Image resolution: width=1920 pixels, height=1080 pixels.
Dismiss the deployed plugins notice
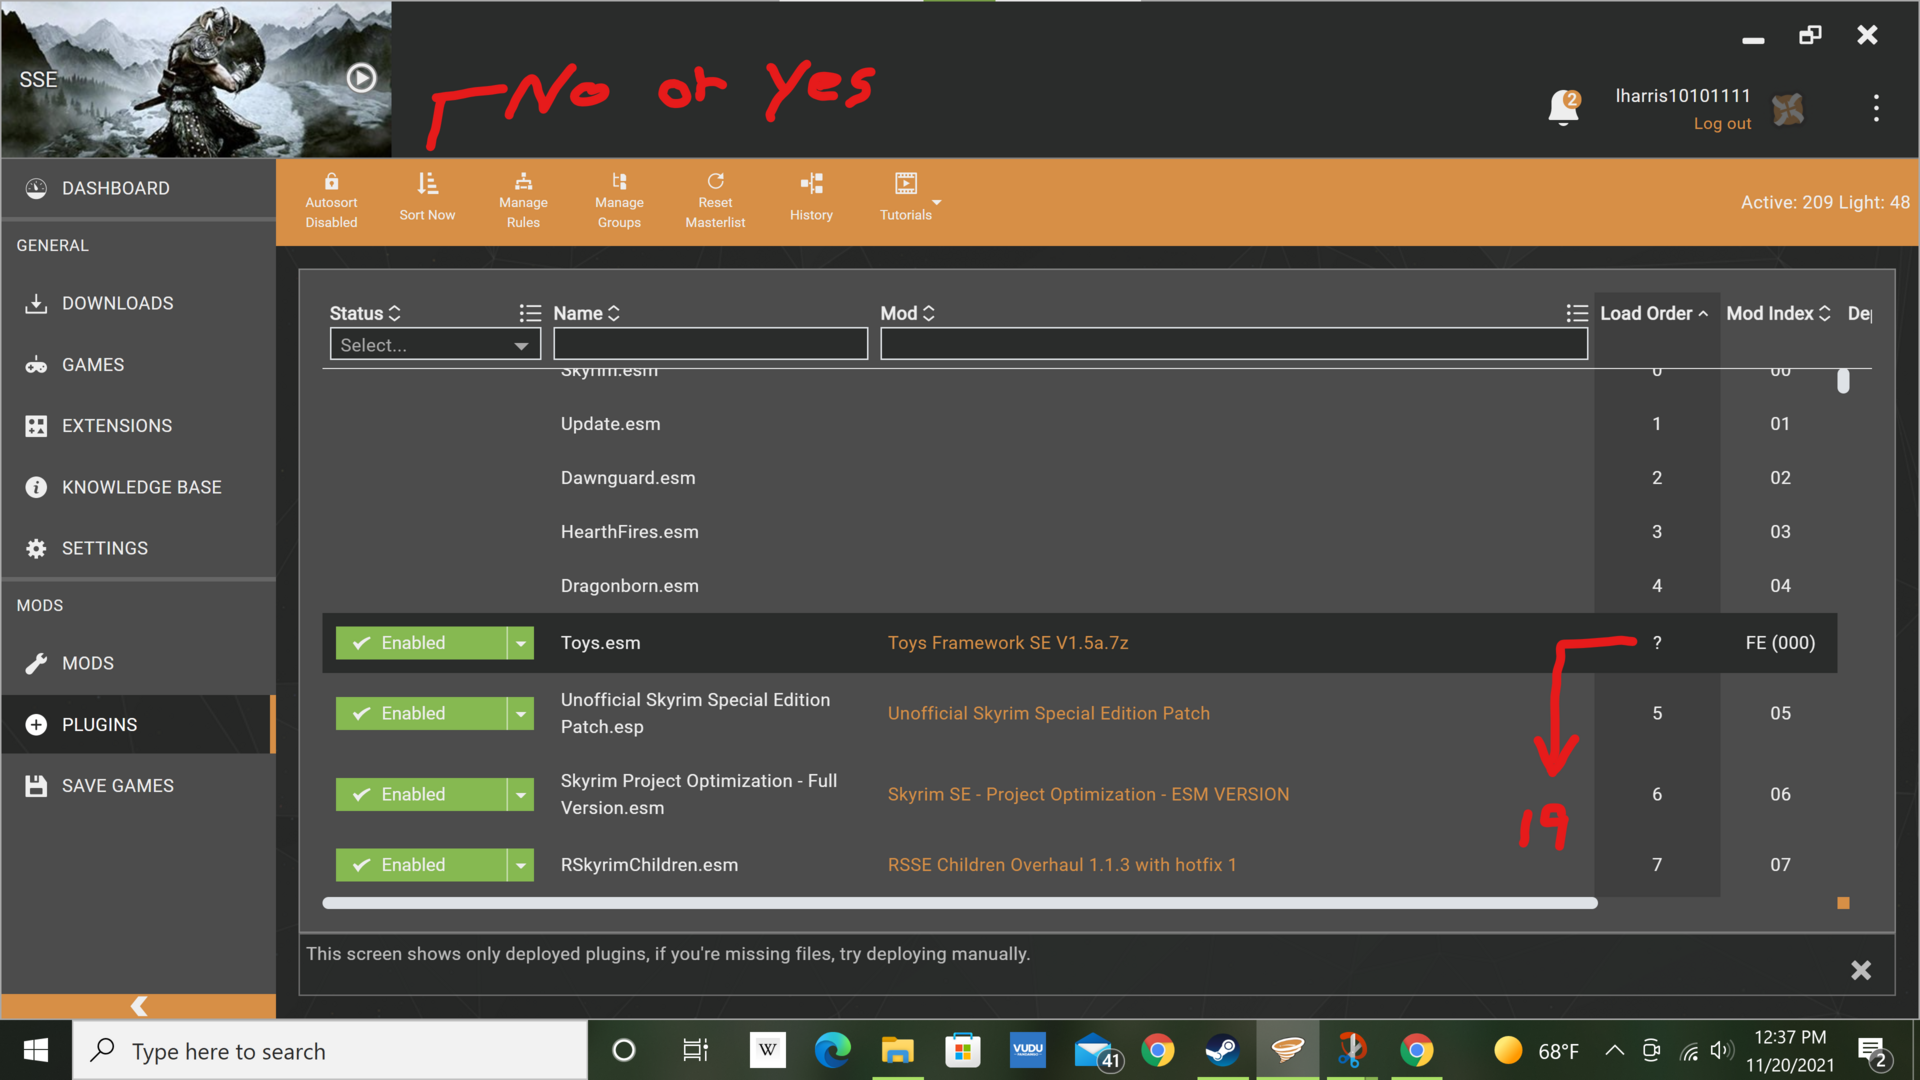(x=1860, y=970)
